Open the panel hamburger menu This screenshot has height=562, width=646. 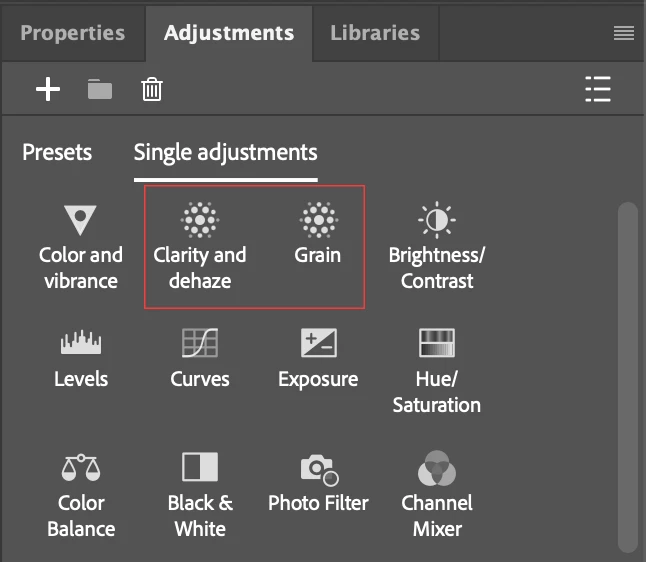click(623, 33)
